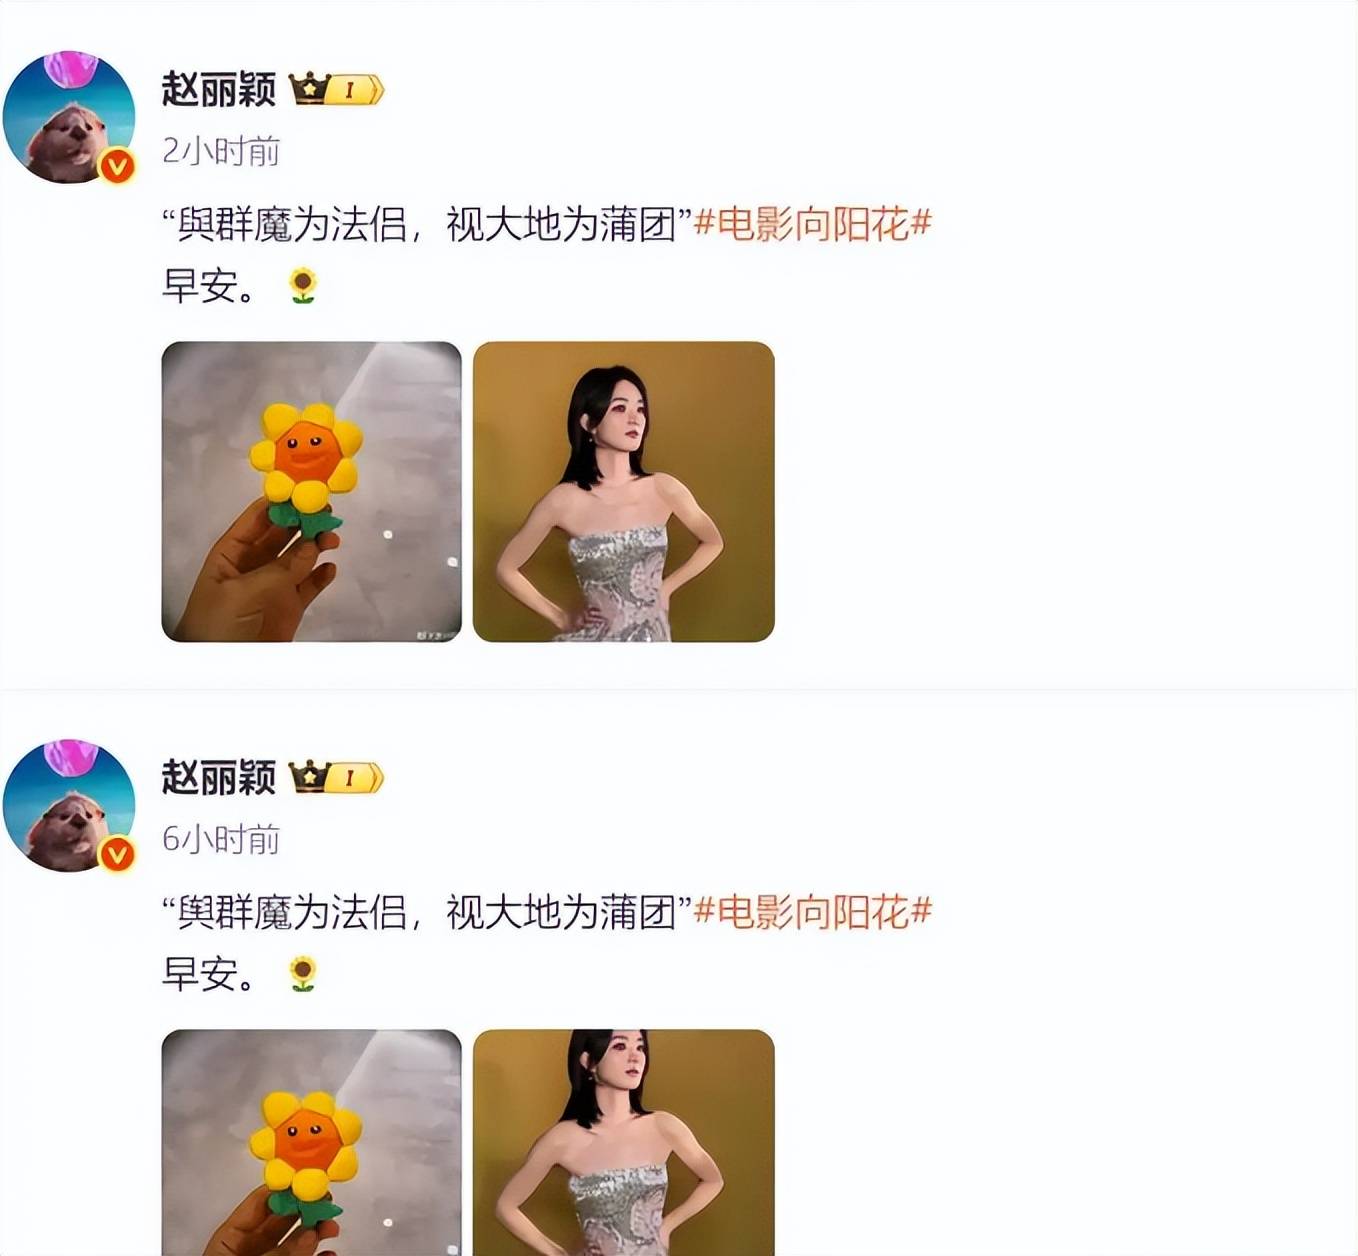View the second post's sunflower toy photo
1358x1256 pixels.
pyautogui.click(x=312, y=1142)
